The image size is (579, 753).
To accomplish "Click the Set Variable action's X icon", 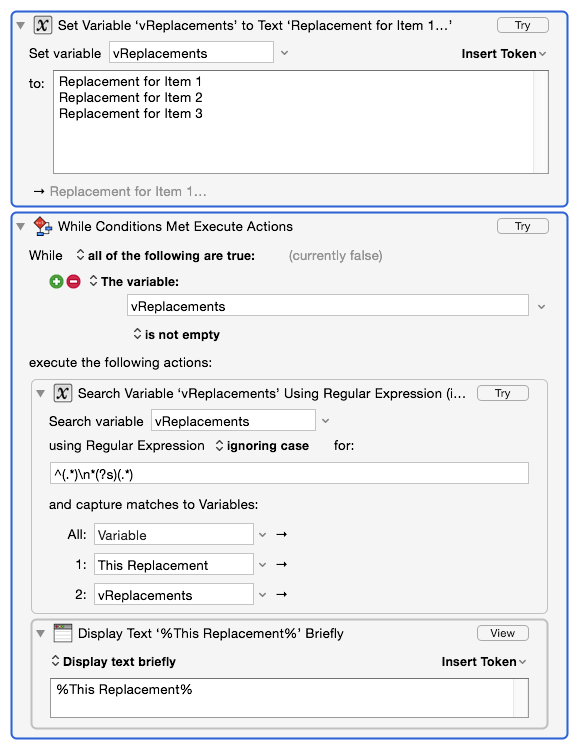I will click(x=42, y=25).
